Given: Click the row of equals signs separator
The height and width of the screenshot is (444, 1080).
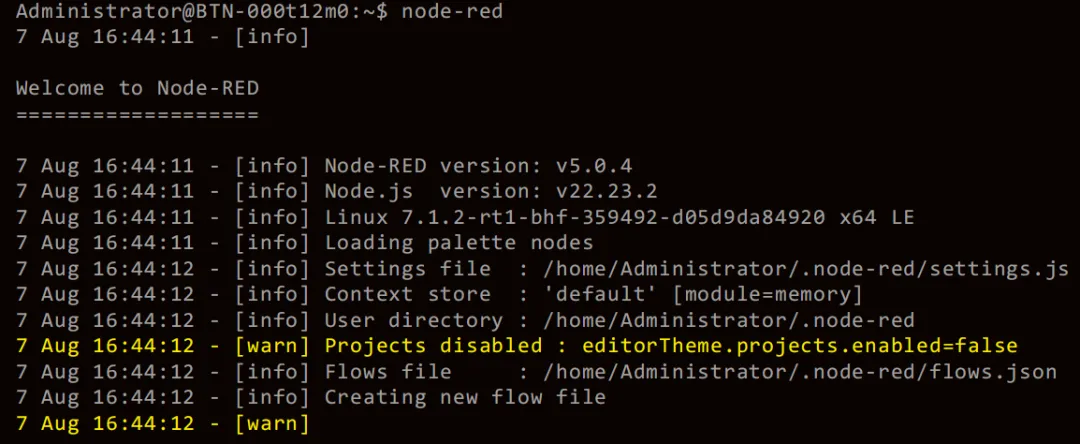Looking at the screenshot, I should coord(138,114).
